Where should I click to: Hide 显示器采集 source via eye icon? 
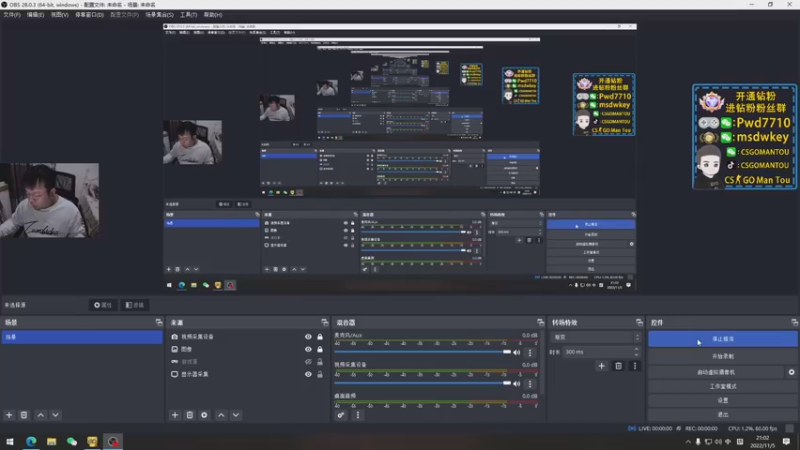tap(308, 374)
